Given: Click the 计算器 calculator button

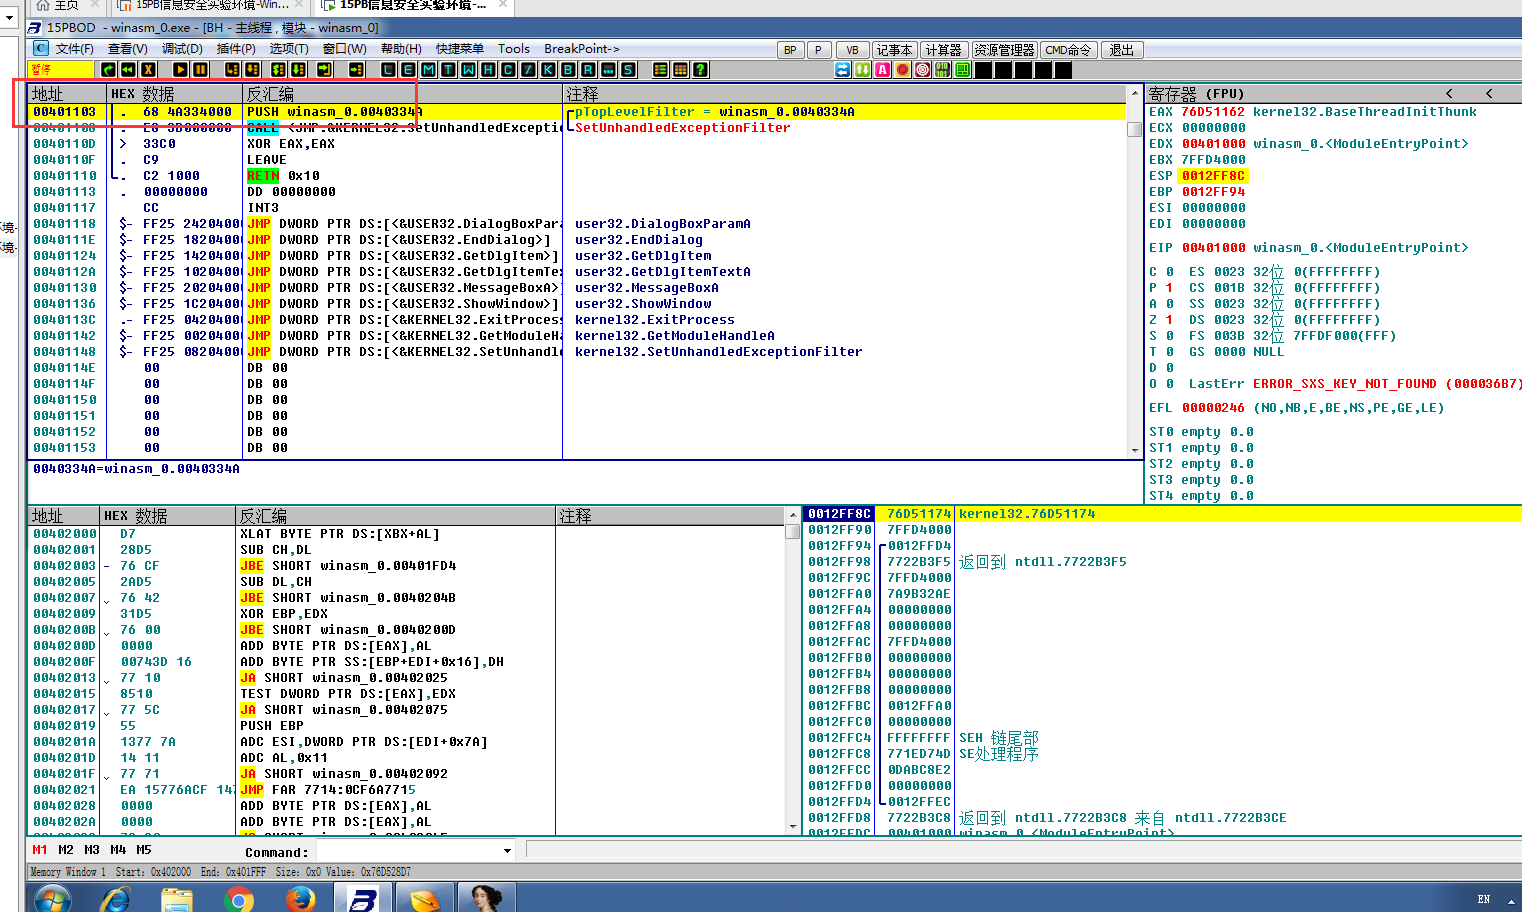Looking at the screenshot, I should click(x=943, y=50).
